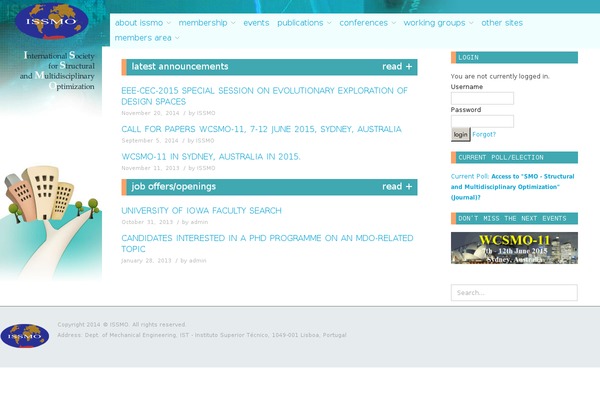Viewport: 600px width, 400px height.
Task: Click author ISSMO on November 20, 2014 post
Action: tap(206, 113)
